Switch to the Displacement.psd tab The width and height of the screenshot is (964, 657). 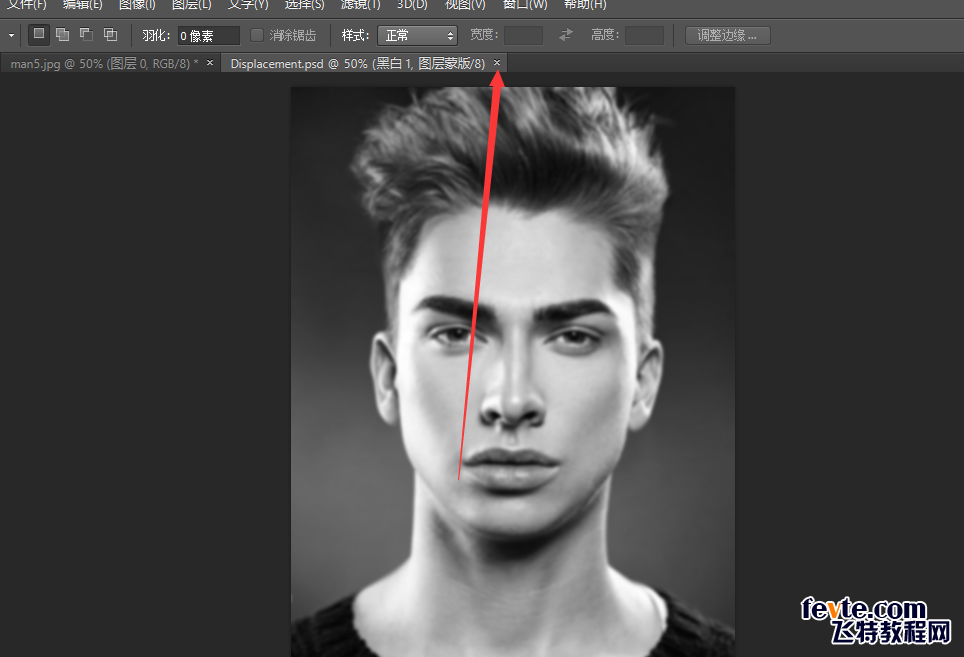pos(357,63)
